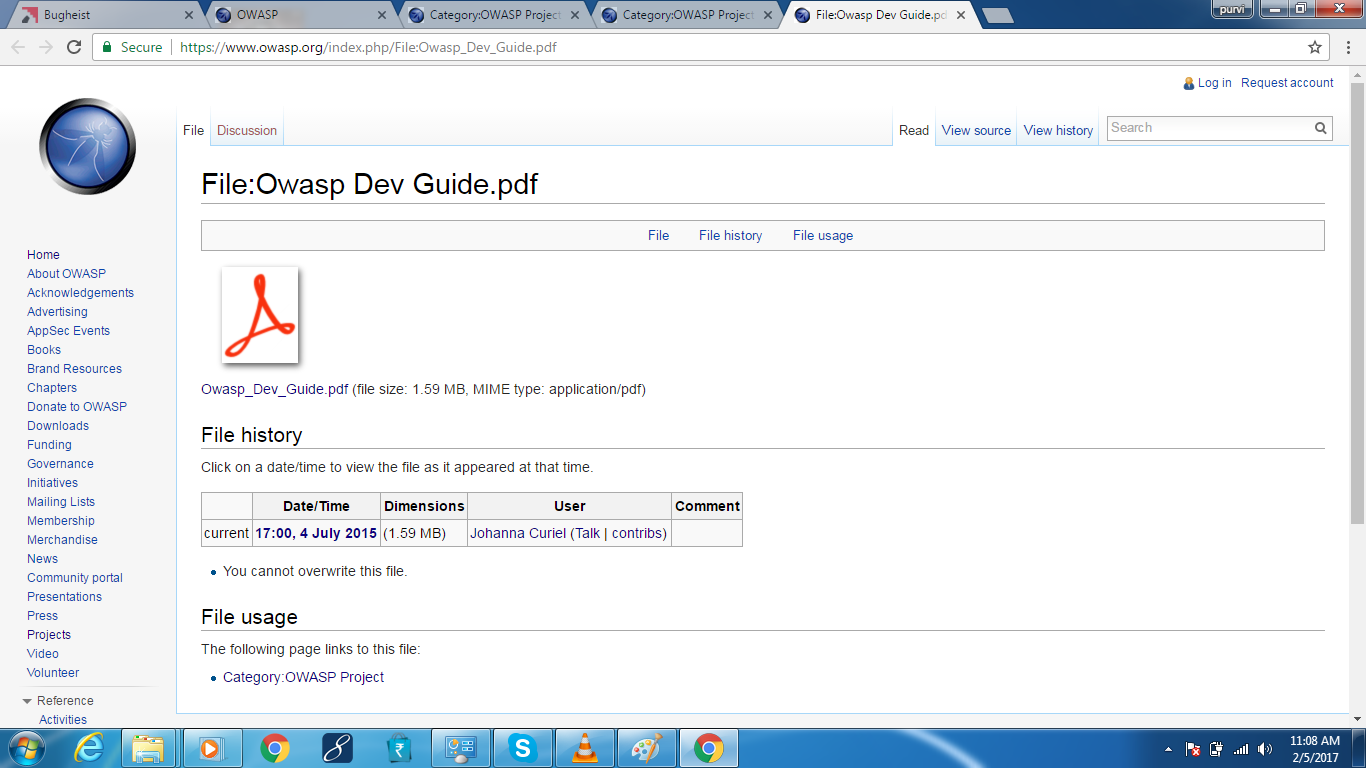Open a new tab with the new tab button
The image size is (1366, 768).
[x=997, y=15]
